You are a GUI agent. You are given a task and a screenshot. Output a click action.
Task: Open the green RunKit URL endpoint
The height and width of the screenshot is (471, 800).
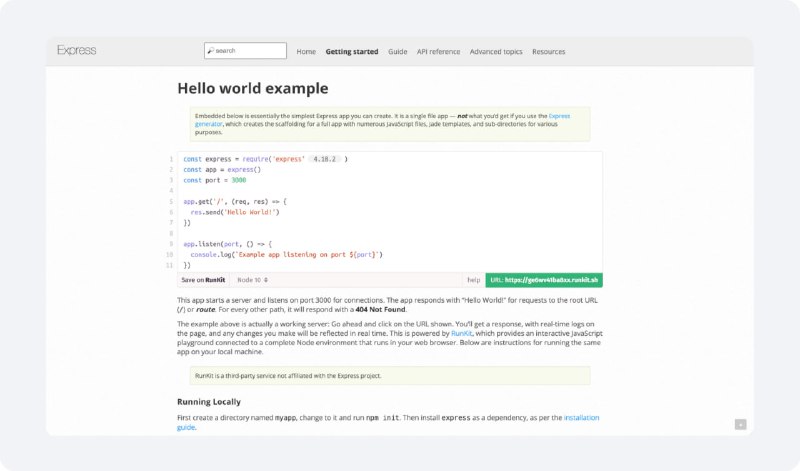[x=544, y=280]
